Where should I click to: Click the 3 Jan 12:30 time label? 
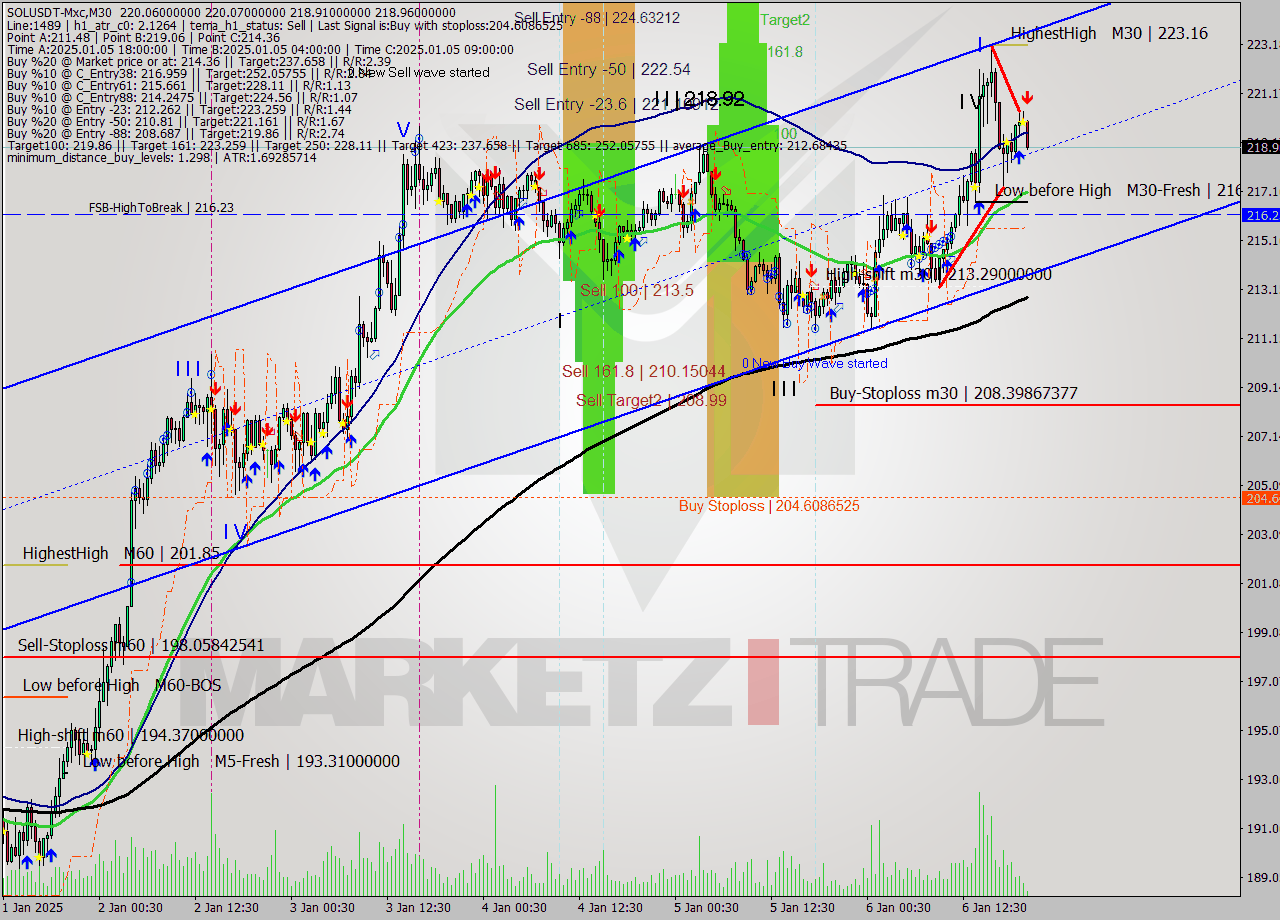coord(420,907)
